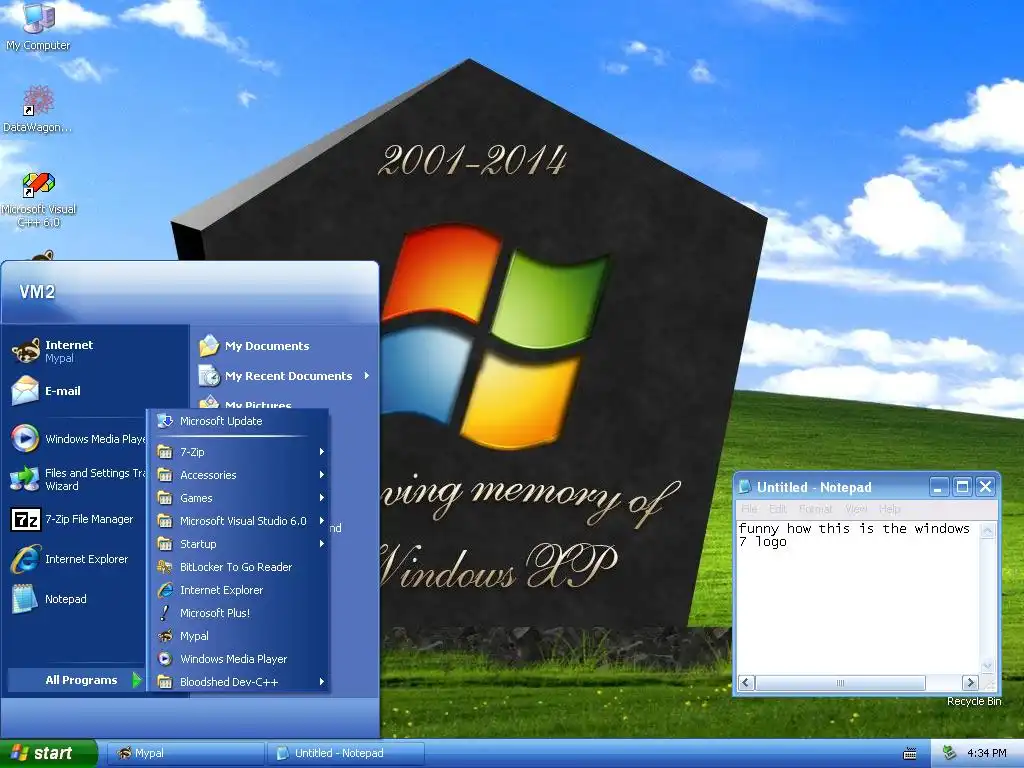Click Notepad scroll left arrow
The image size is (1024, 768).
[x=746, y=682]
